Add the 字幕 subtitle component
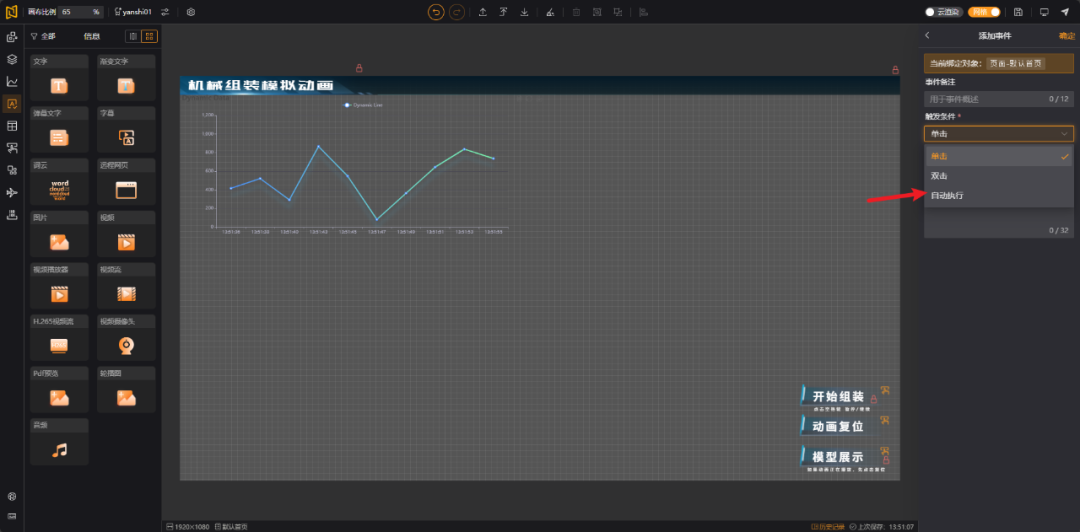The height and width of the screenshot is (532, 1080). 126,130
